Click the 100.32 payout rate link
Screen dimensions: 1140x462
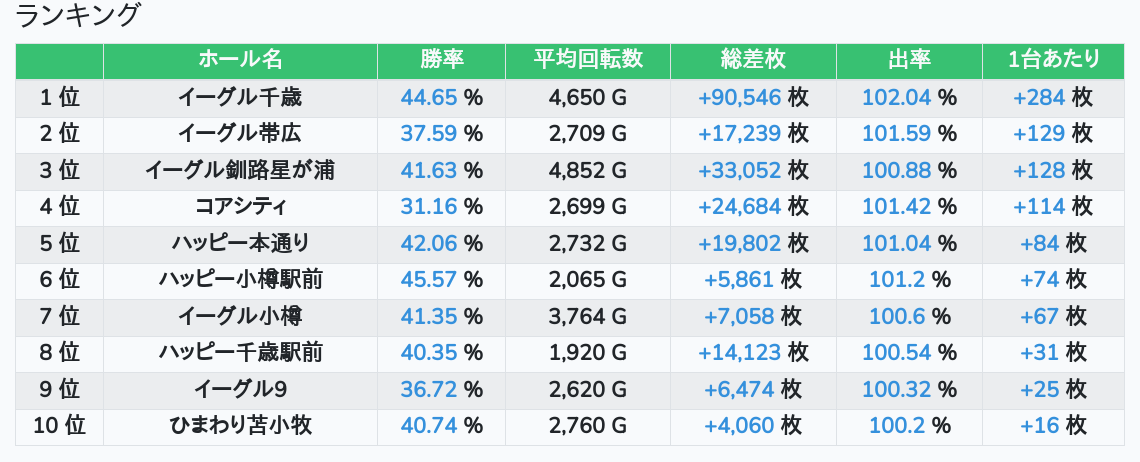[x=896, y=389]
